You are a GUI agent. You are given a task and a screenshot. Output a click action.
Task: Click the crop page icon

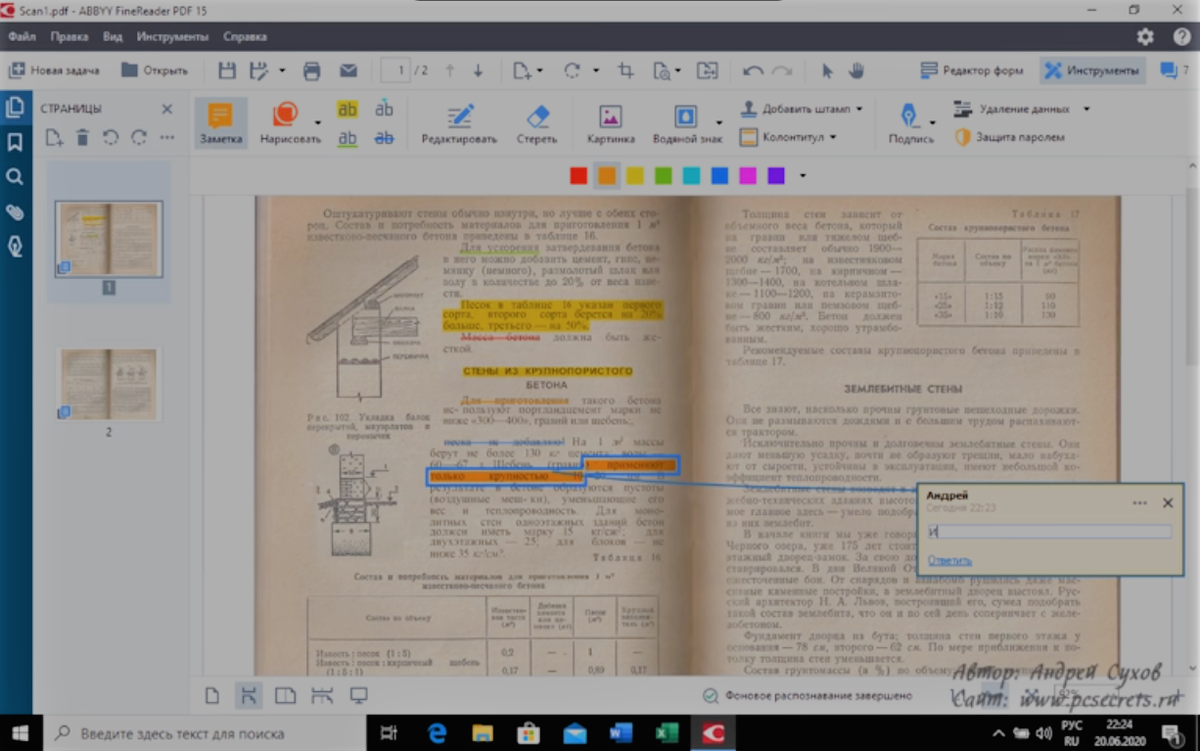click(626, 70)
